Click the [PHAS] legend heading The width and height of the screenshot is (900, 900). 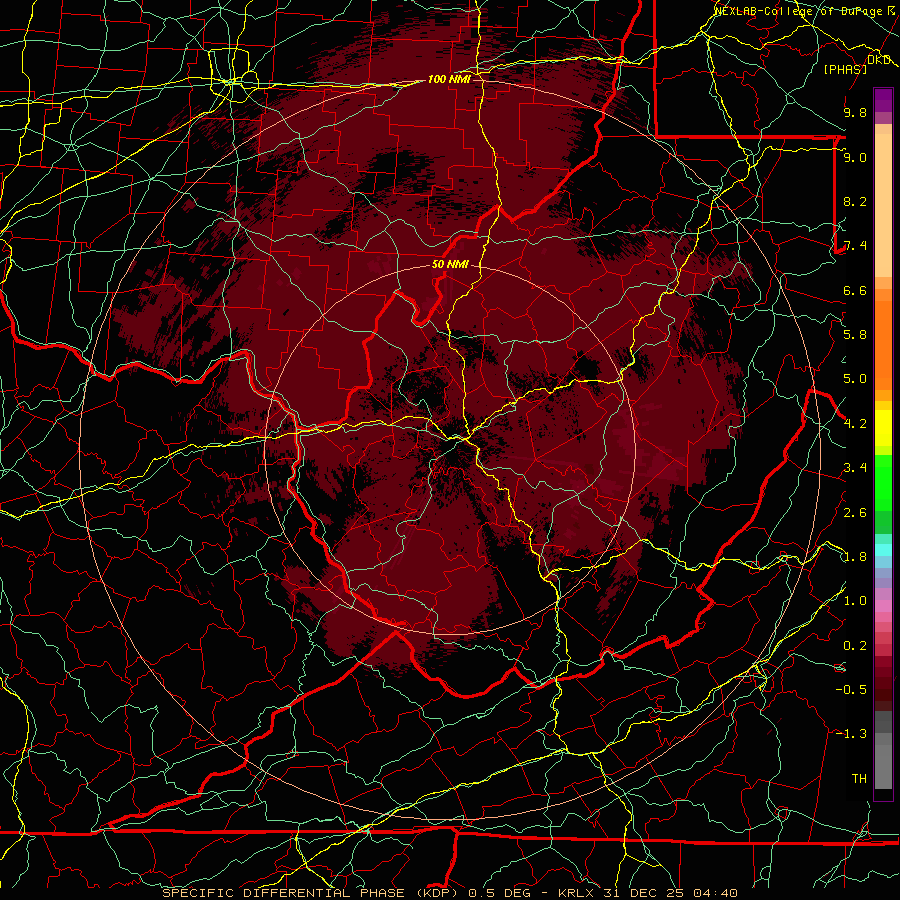click(845, 69)
